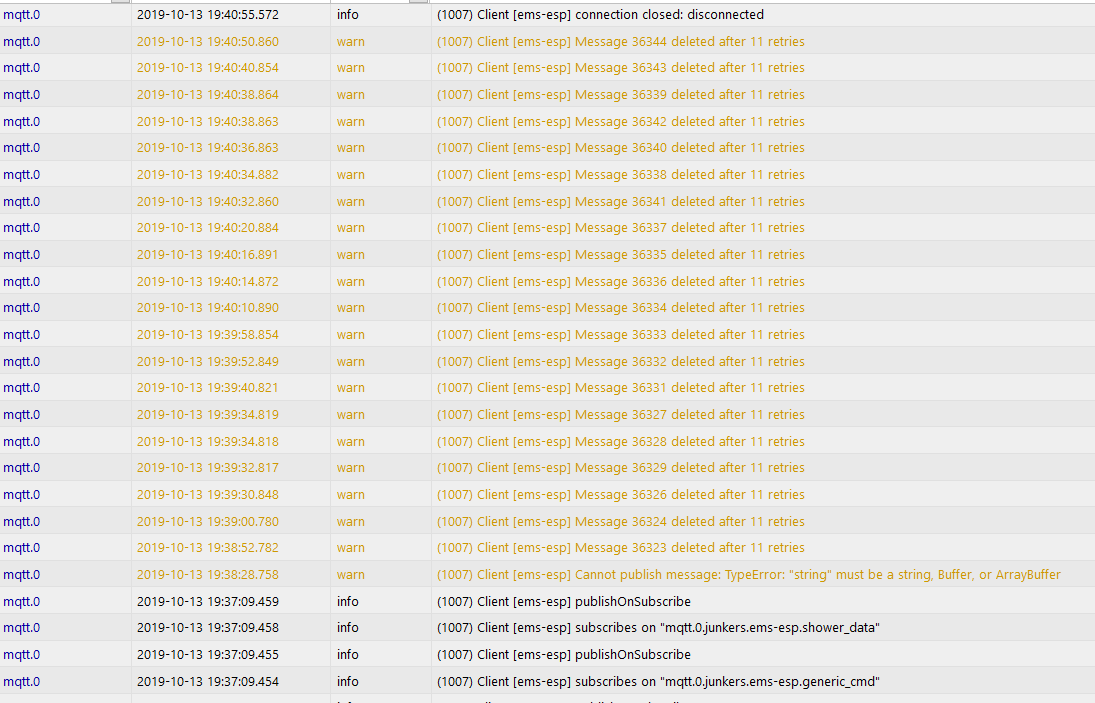This screenshot has height=703, width=1095.
Task: Click the connection closed: disconnected log message
Action: click(x=600, y=15)
